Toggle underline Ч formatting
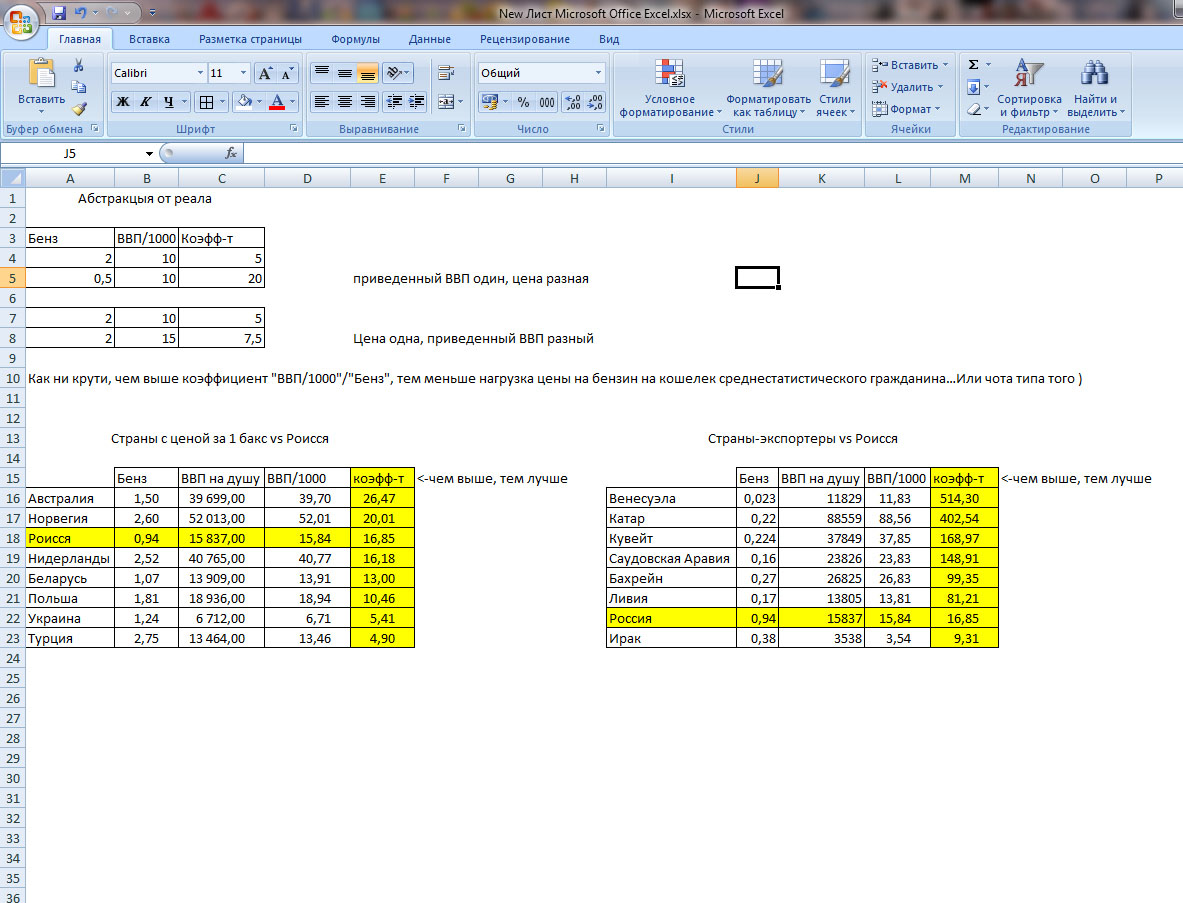1183x903 pixels. [168, 102]
